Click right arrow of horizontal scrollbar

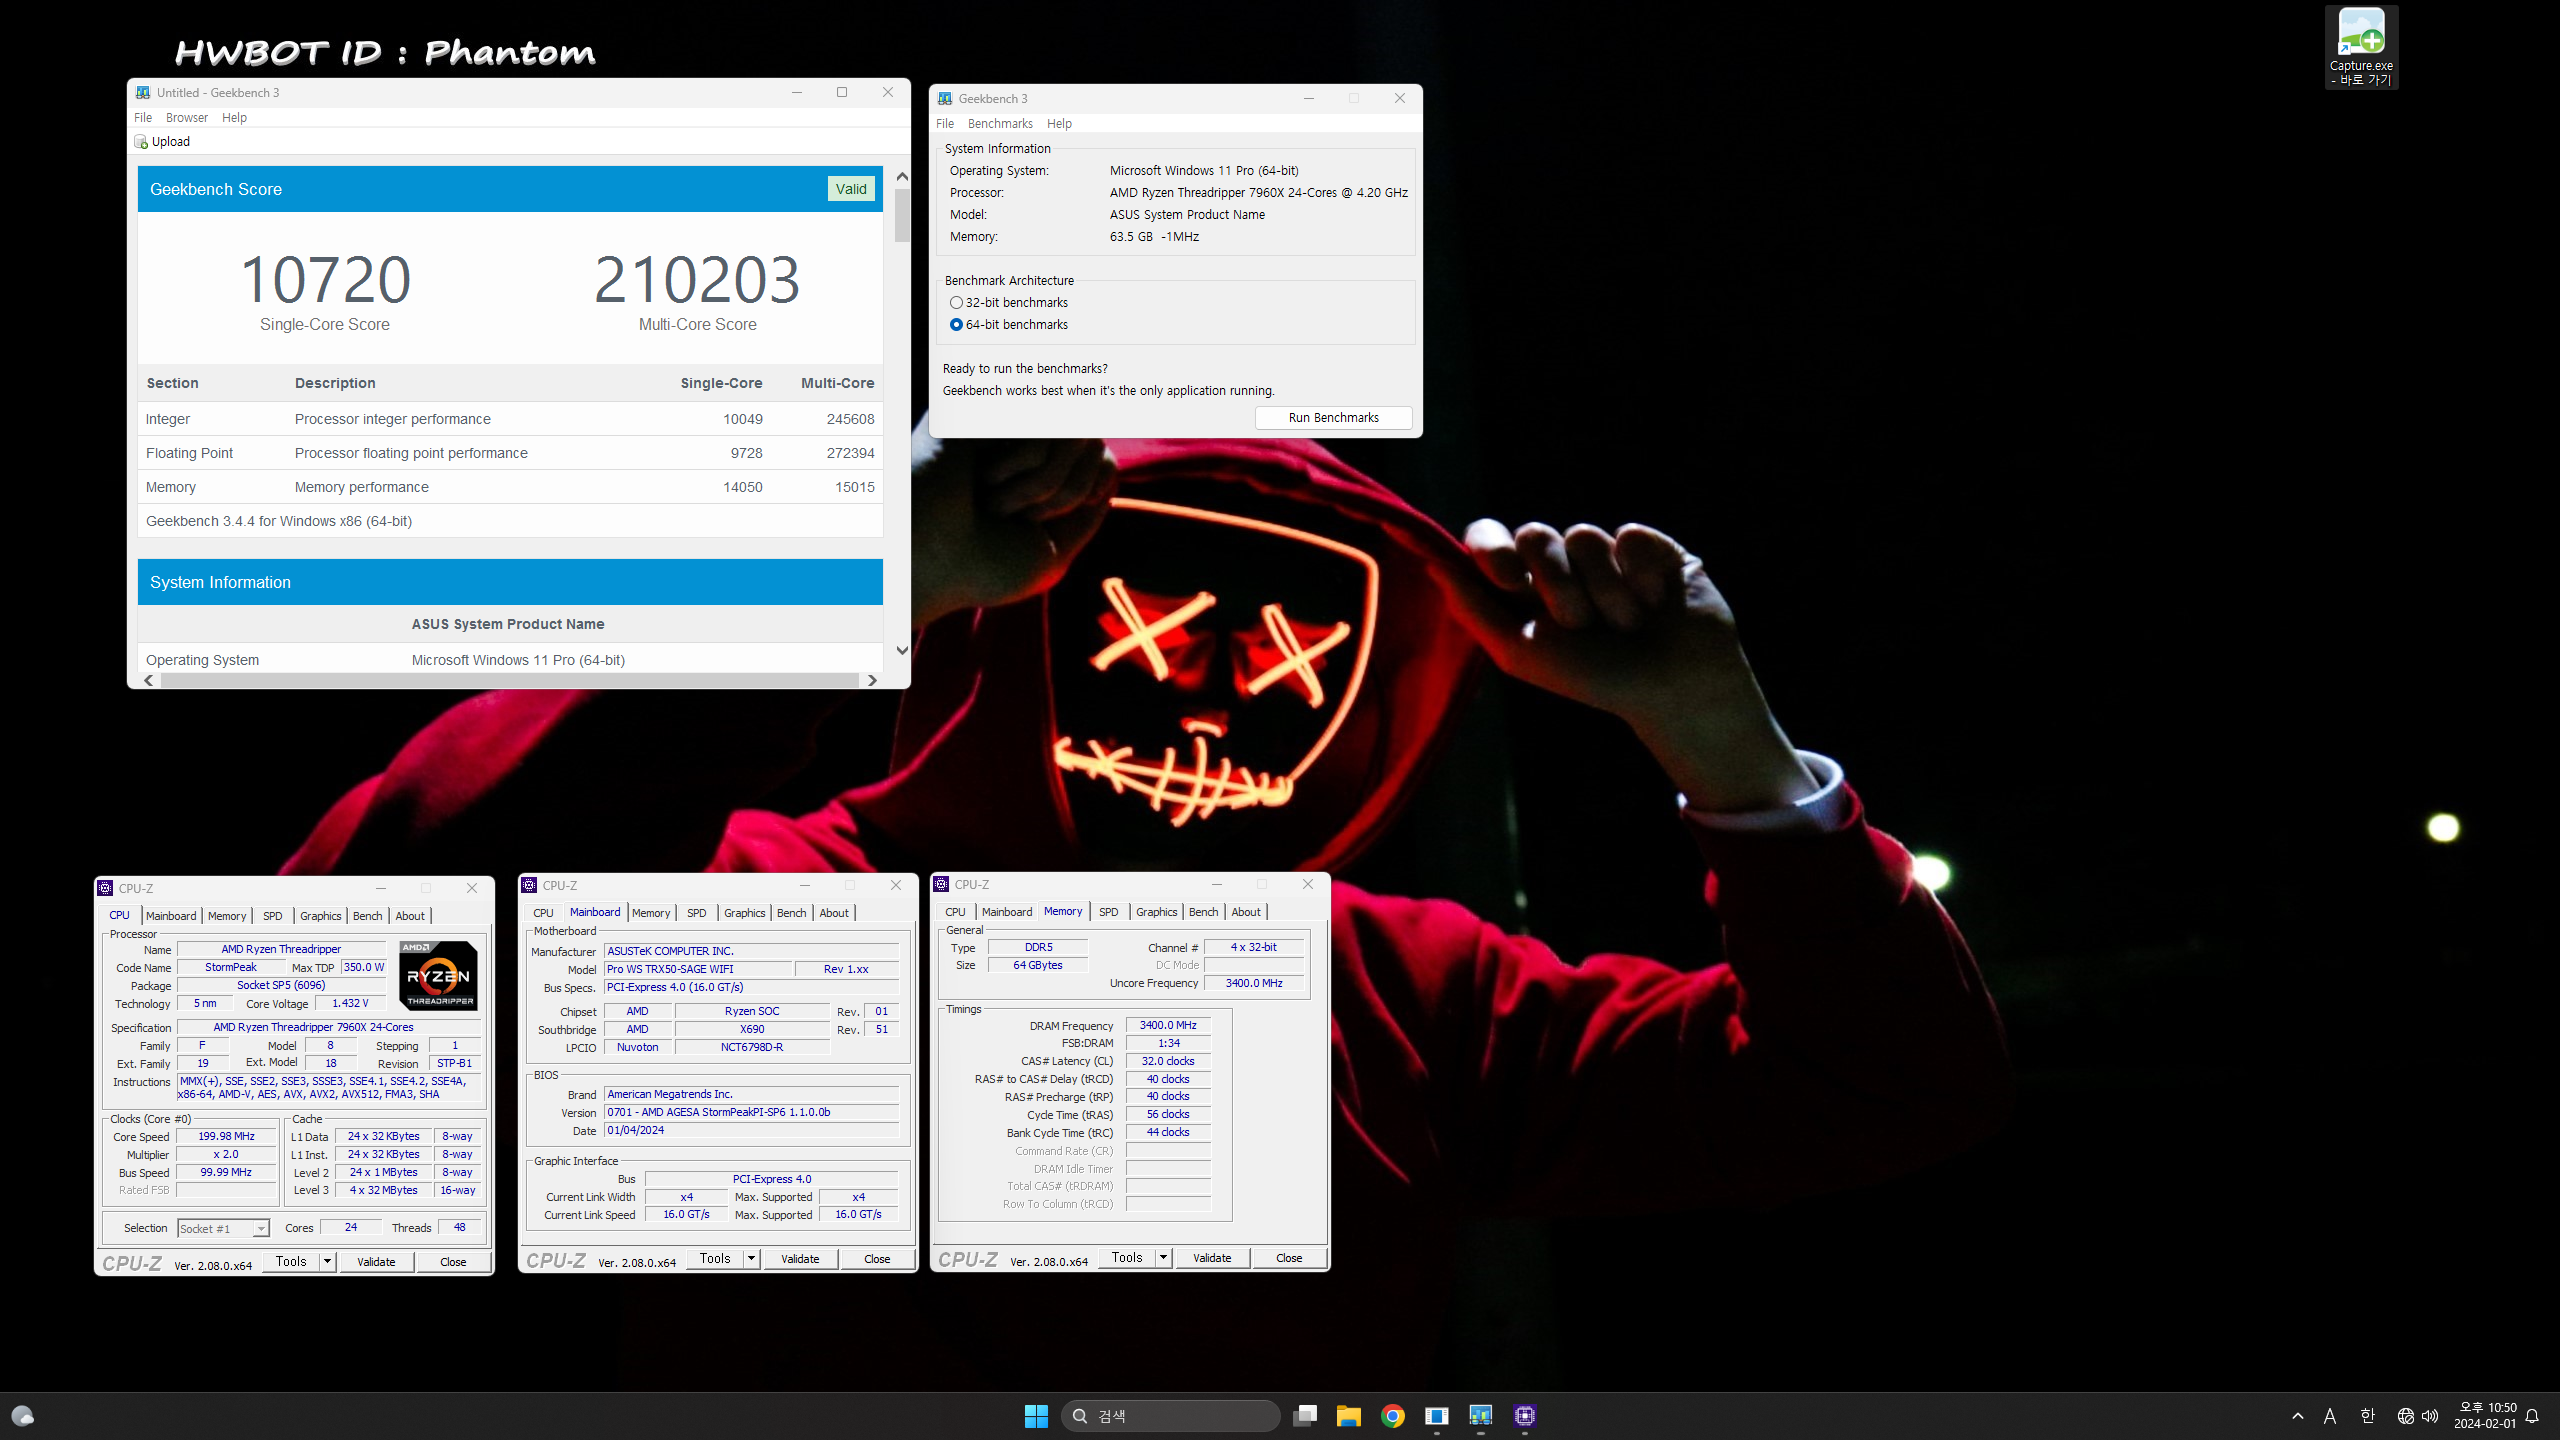872,680
